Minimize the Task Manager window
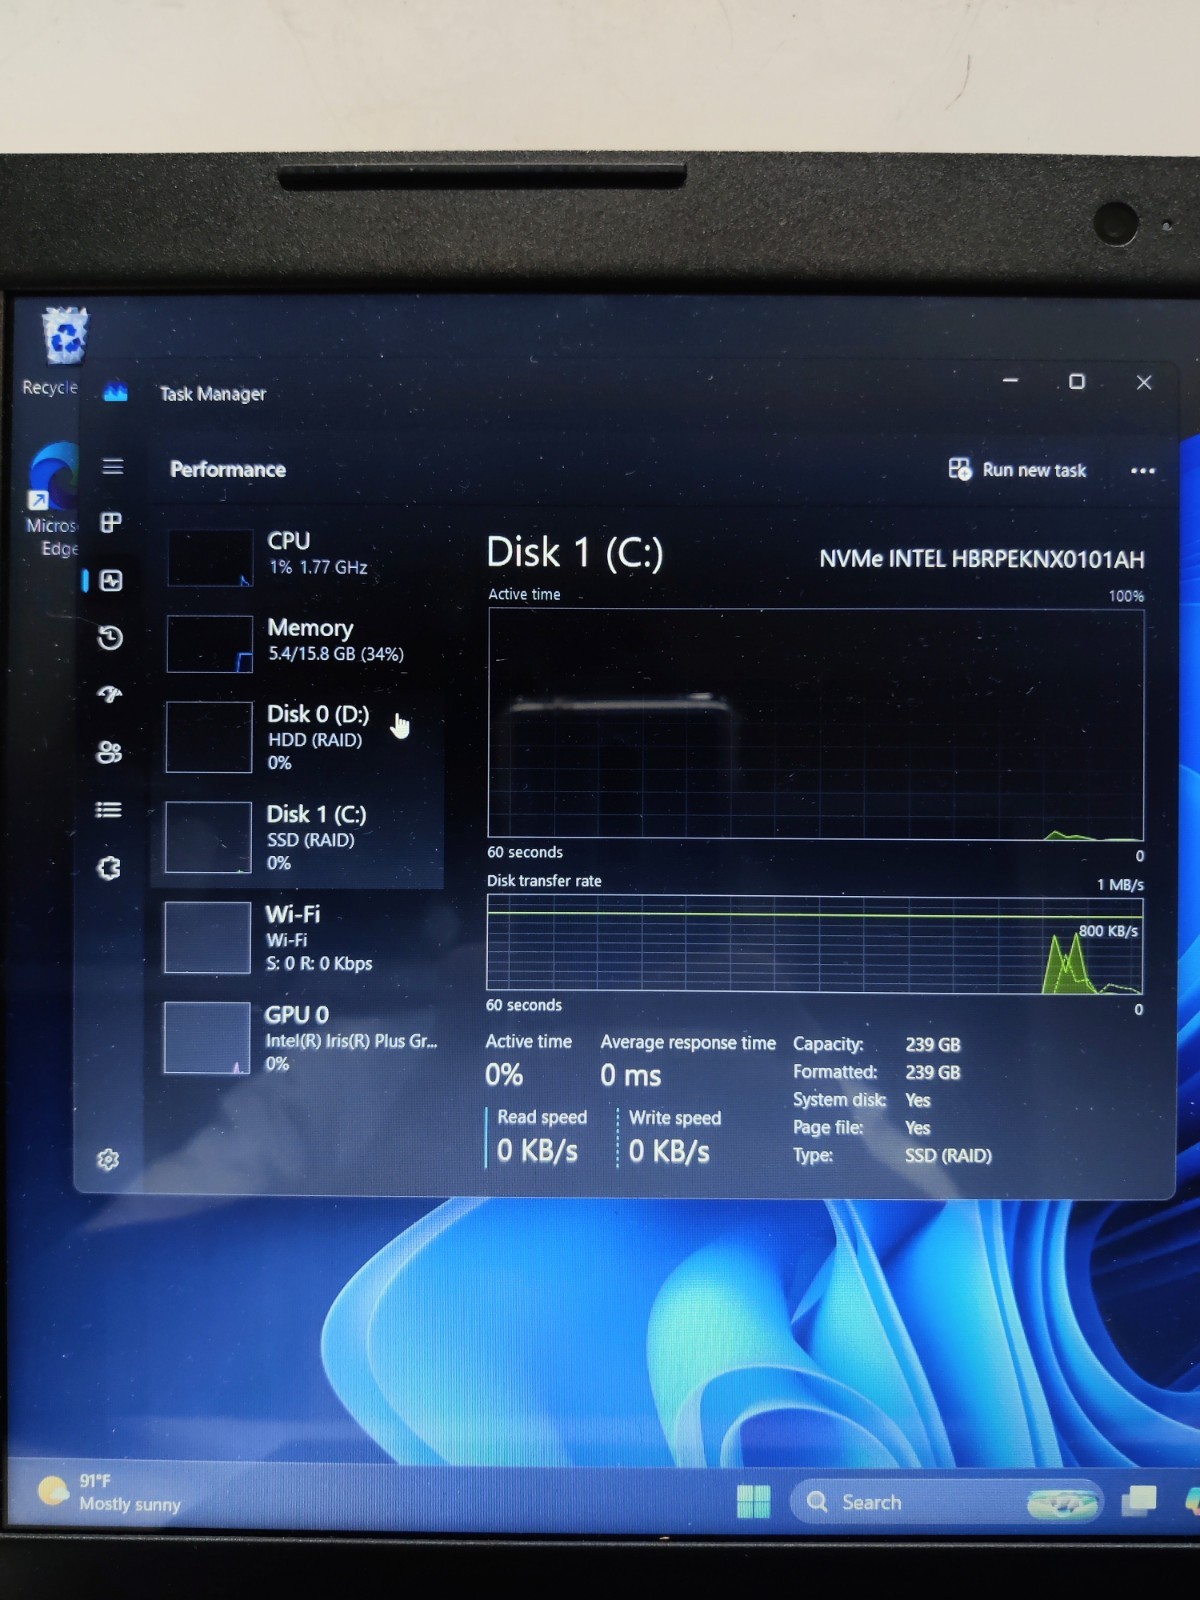1200x1600 pixels. tap(1010, 381)
